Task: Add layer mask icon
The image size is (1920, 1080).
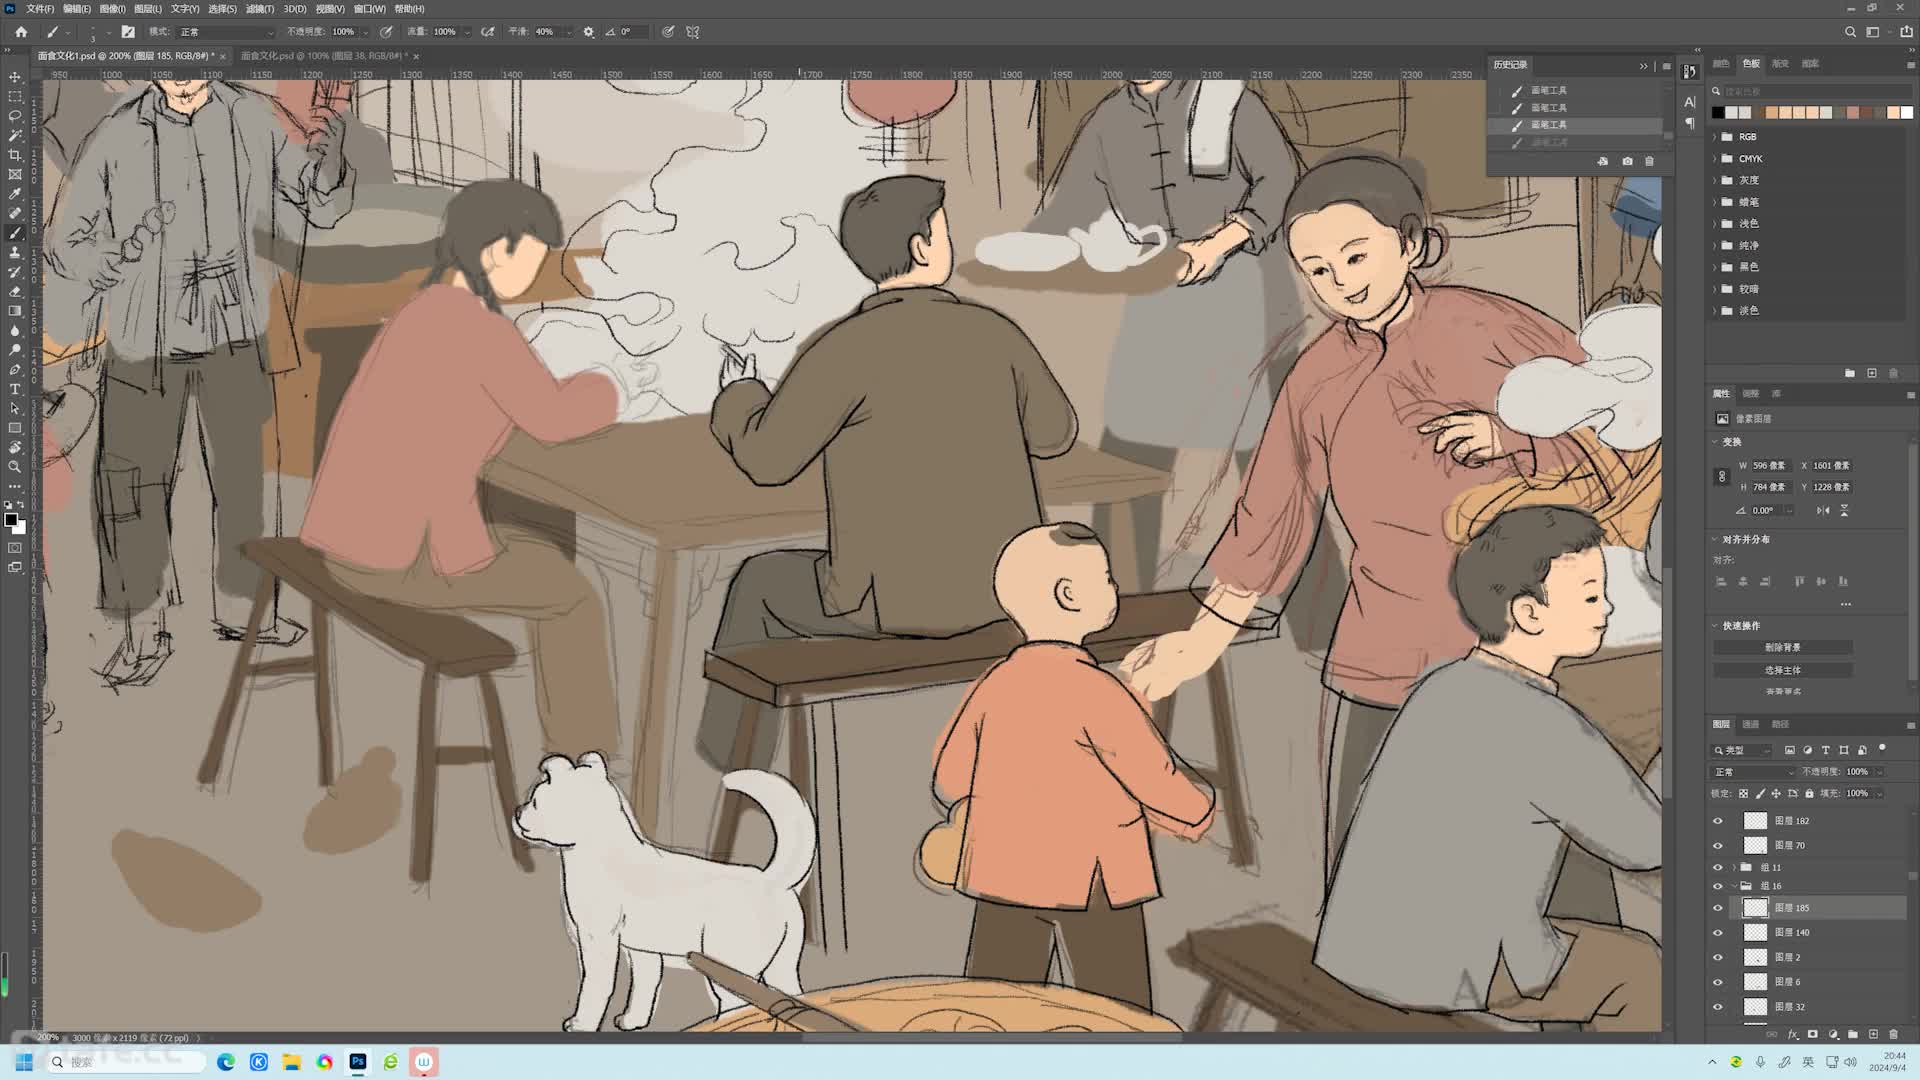Action: pyautogui.click(x=1812, y=1034)
